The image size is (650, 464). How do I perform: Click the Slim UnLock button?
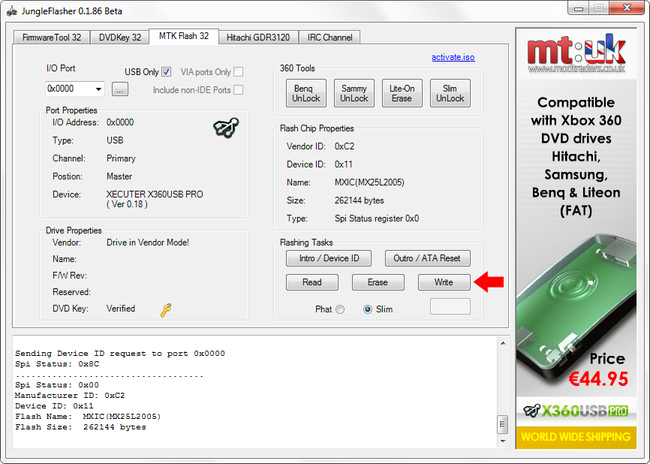[x=450, y=93]
